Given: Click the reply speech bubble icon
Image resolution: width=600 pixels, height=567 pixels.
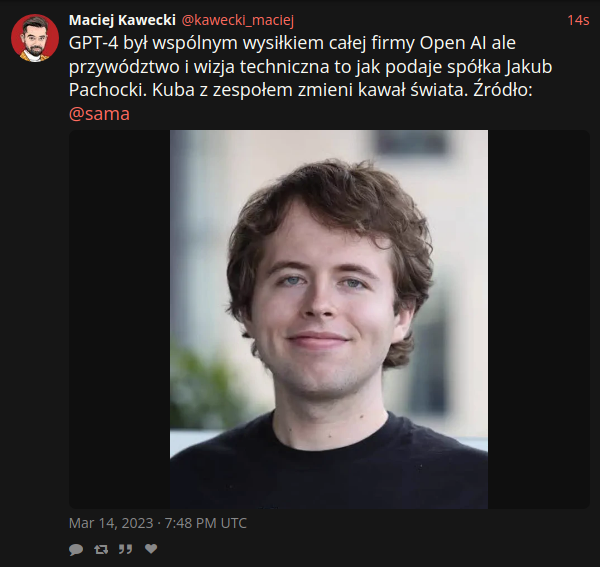Looking at the screenshot, I should pyautogui.click(x=76, y=549).
